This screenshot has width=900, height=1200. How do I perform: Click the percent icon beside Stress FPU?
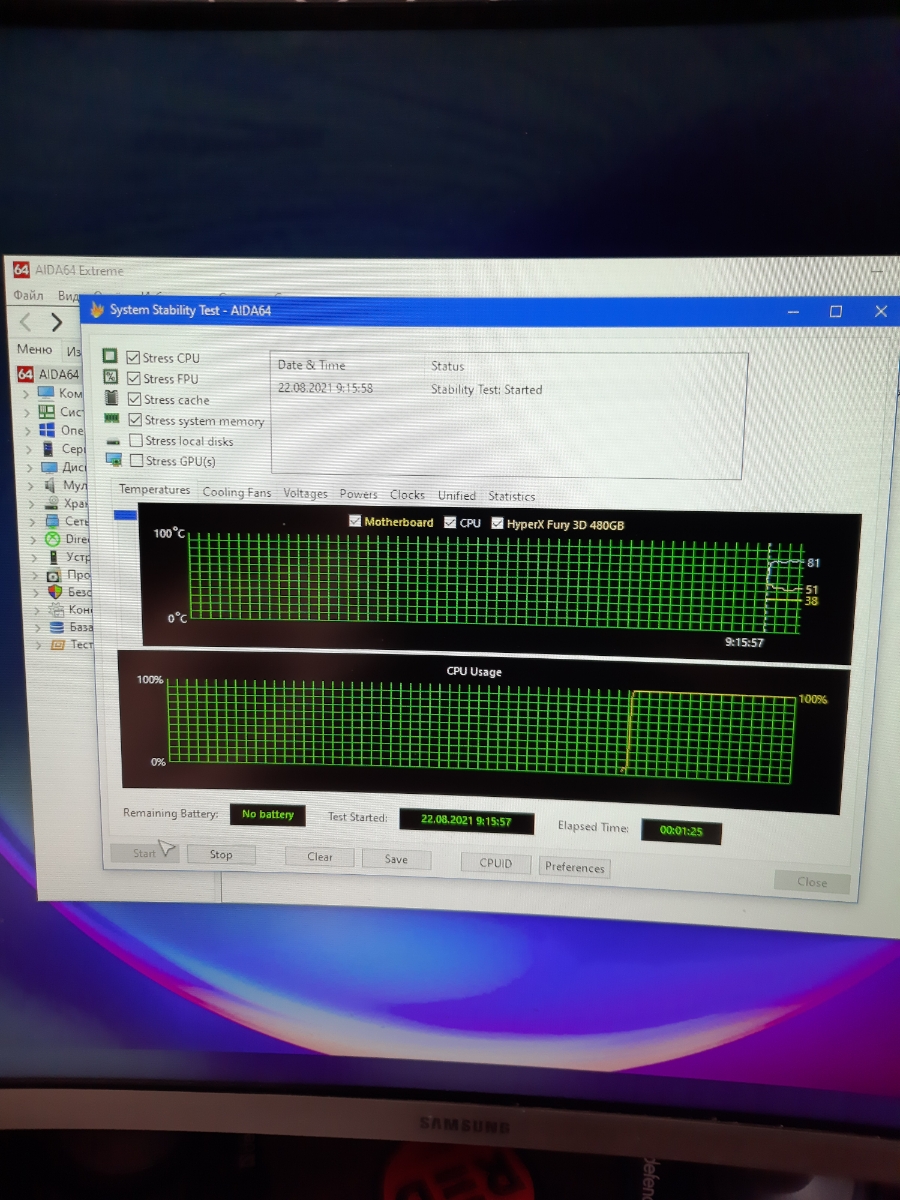111,377
